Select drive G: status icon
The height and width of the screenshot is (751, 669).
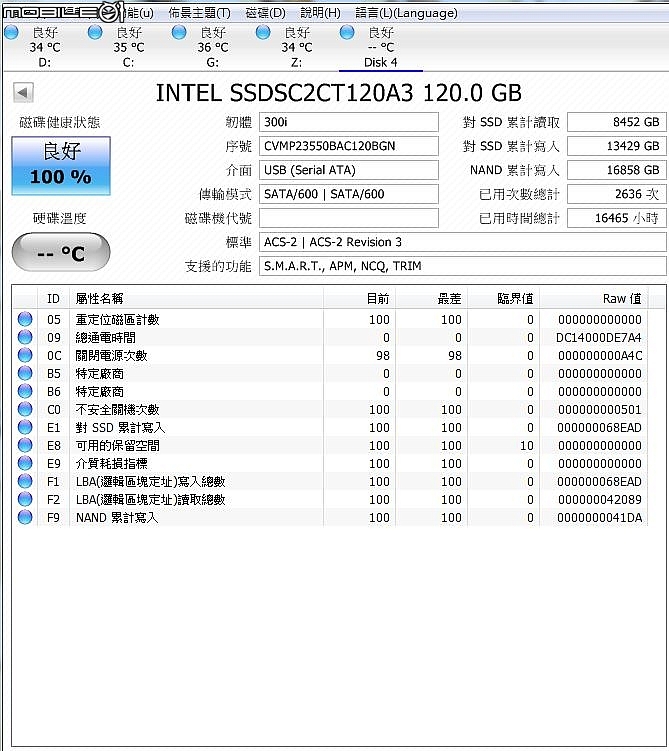(x=179, y=33)
